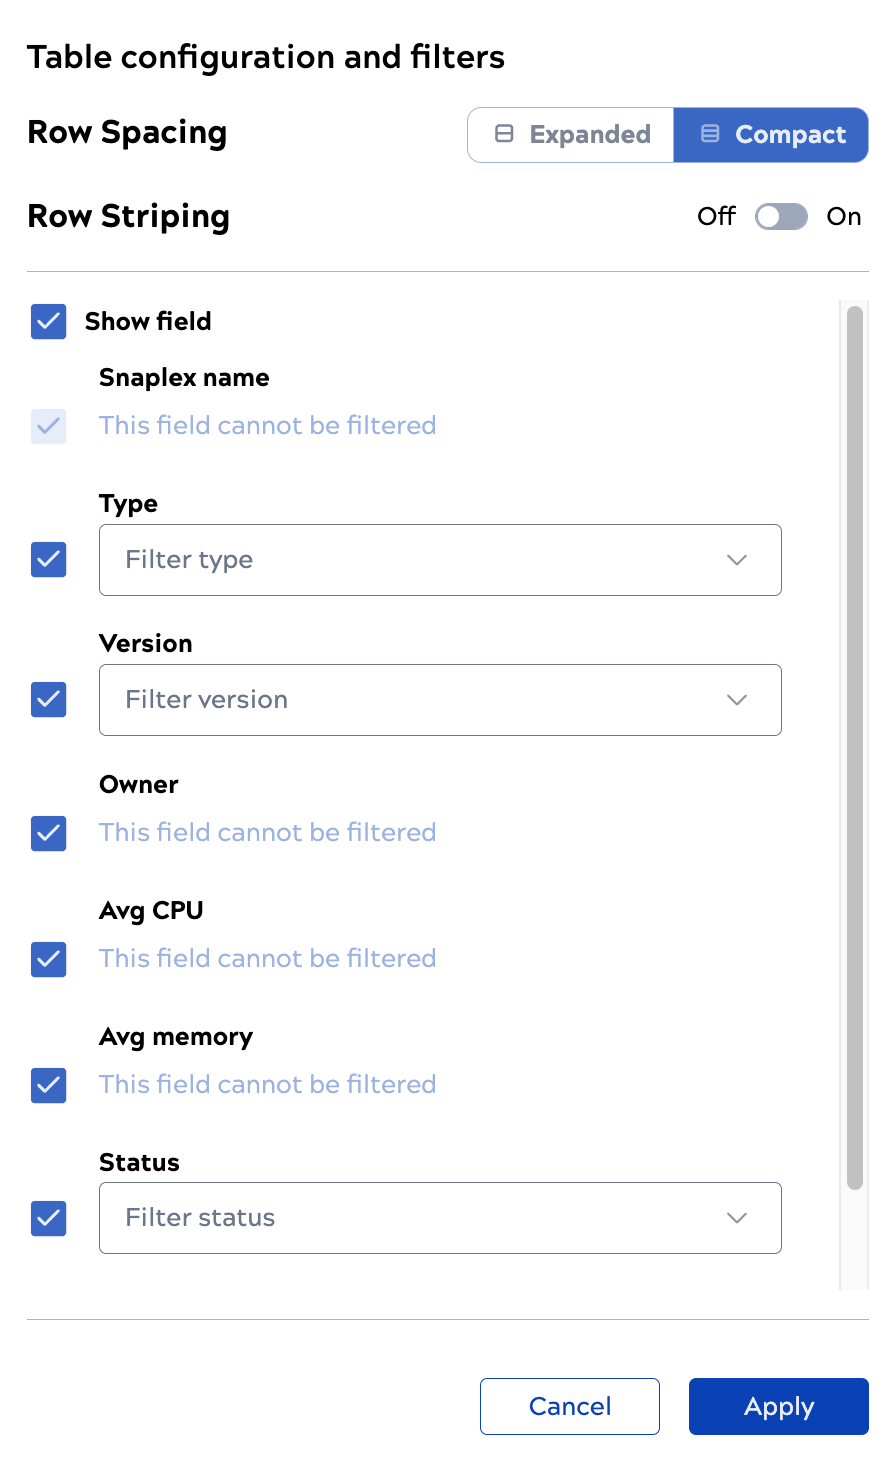Uncheck the Show field master checkbox
The width and height of the screenshot is (894, 1462).
(x=49, y=322)
